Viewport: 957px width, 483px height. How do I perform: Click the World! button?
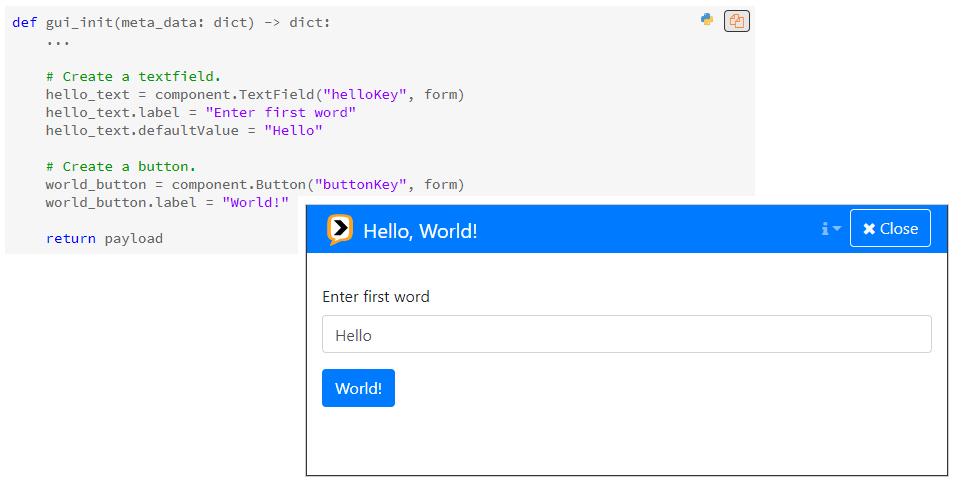358,388
